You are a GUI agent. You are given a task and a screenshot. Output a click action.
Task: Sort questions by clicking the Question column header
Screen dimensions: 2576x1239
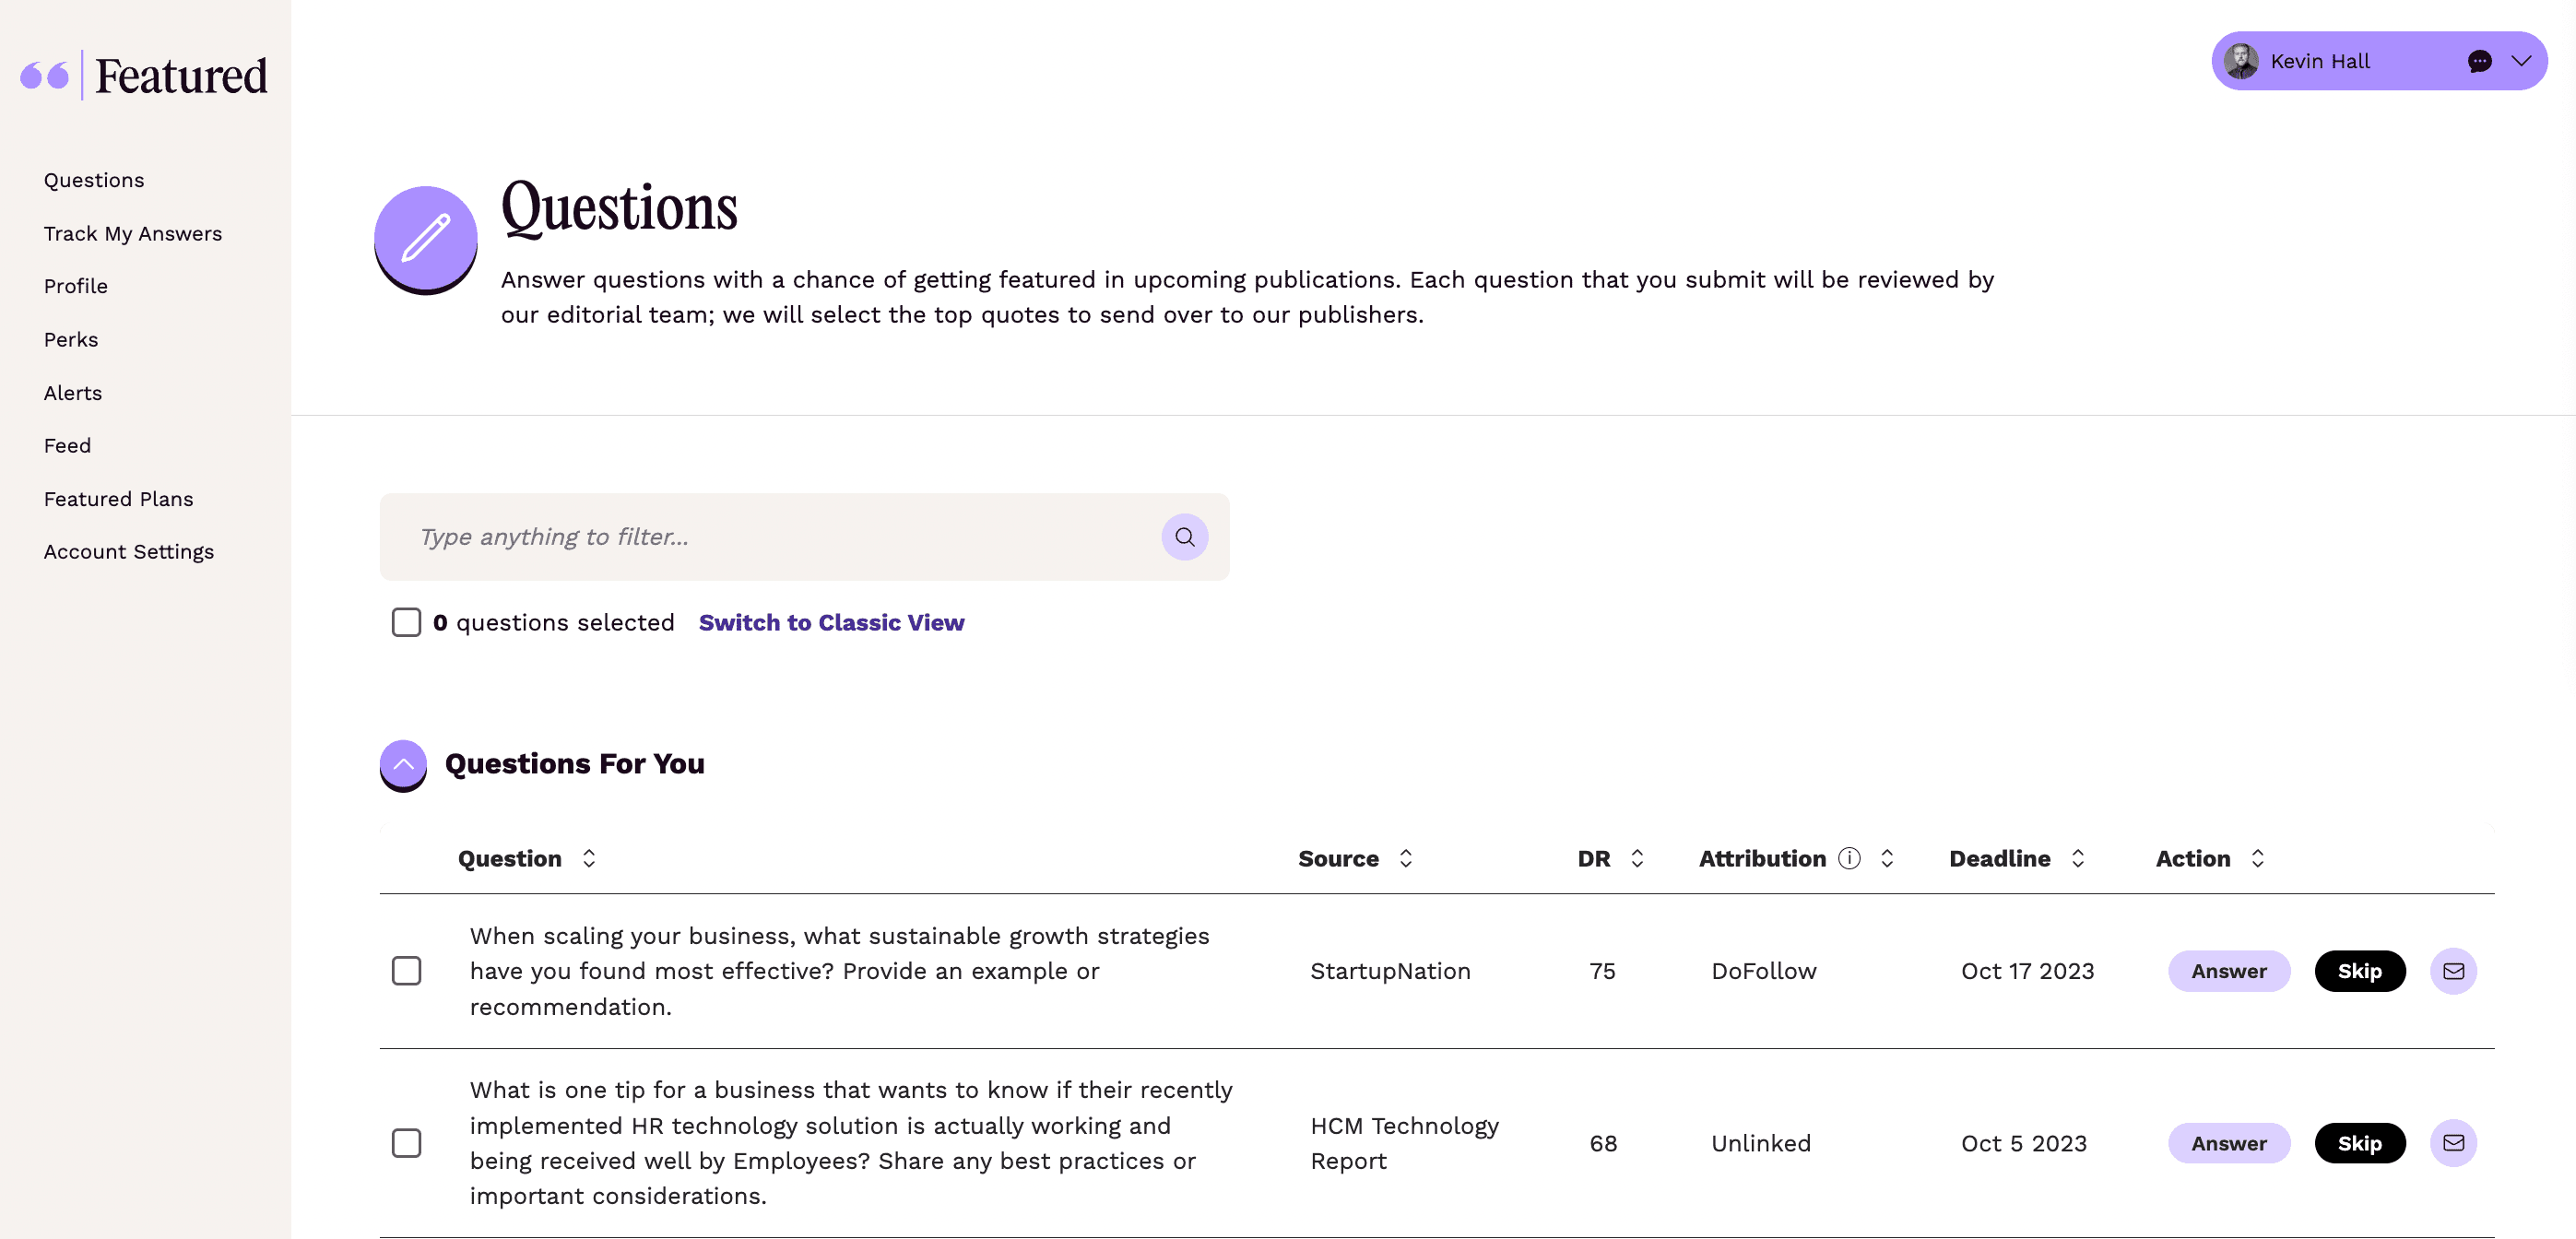click(x=524, y=857)
